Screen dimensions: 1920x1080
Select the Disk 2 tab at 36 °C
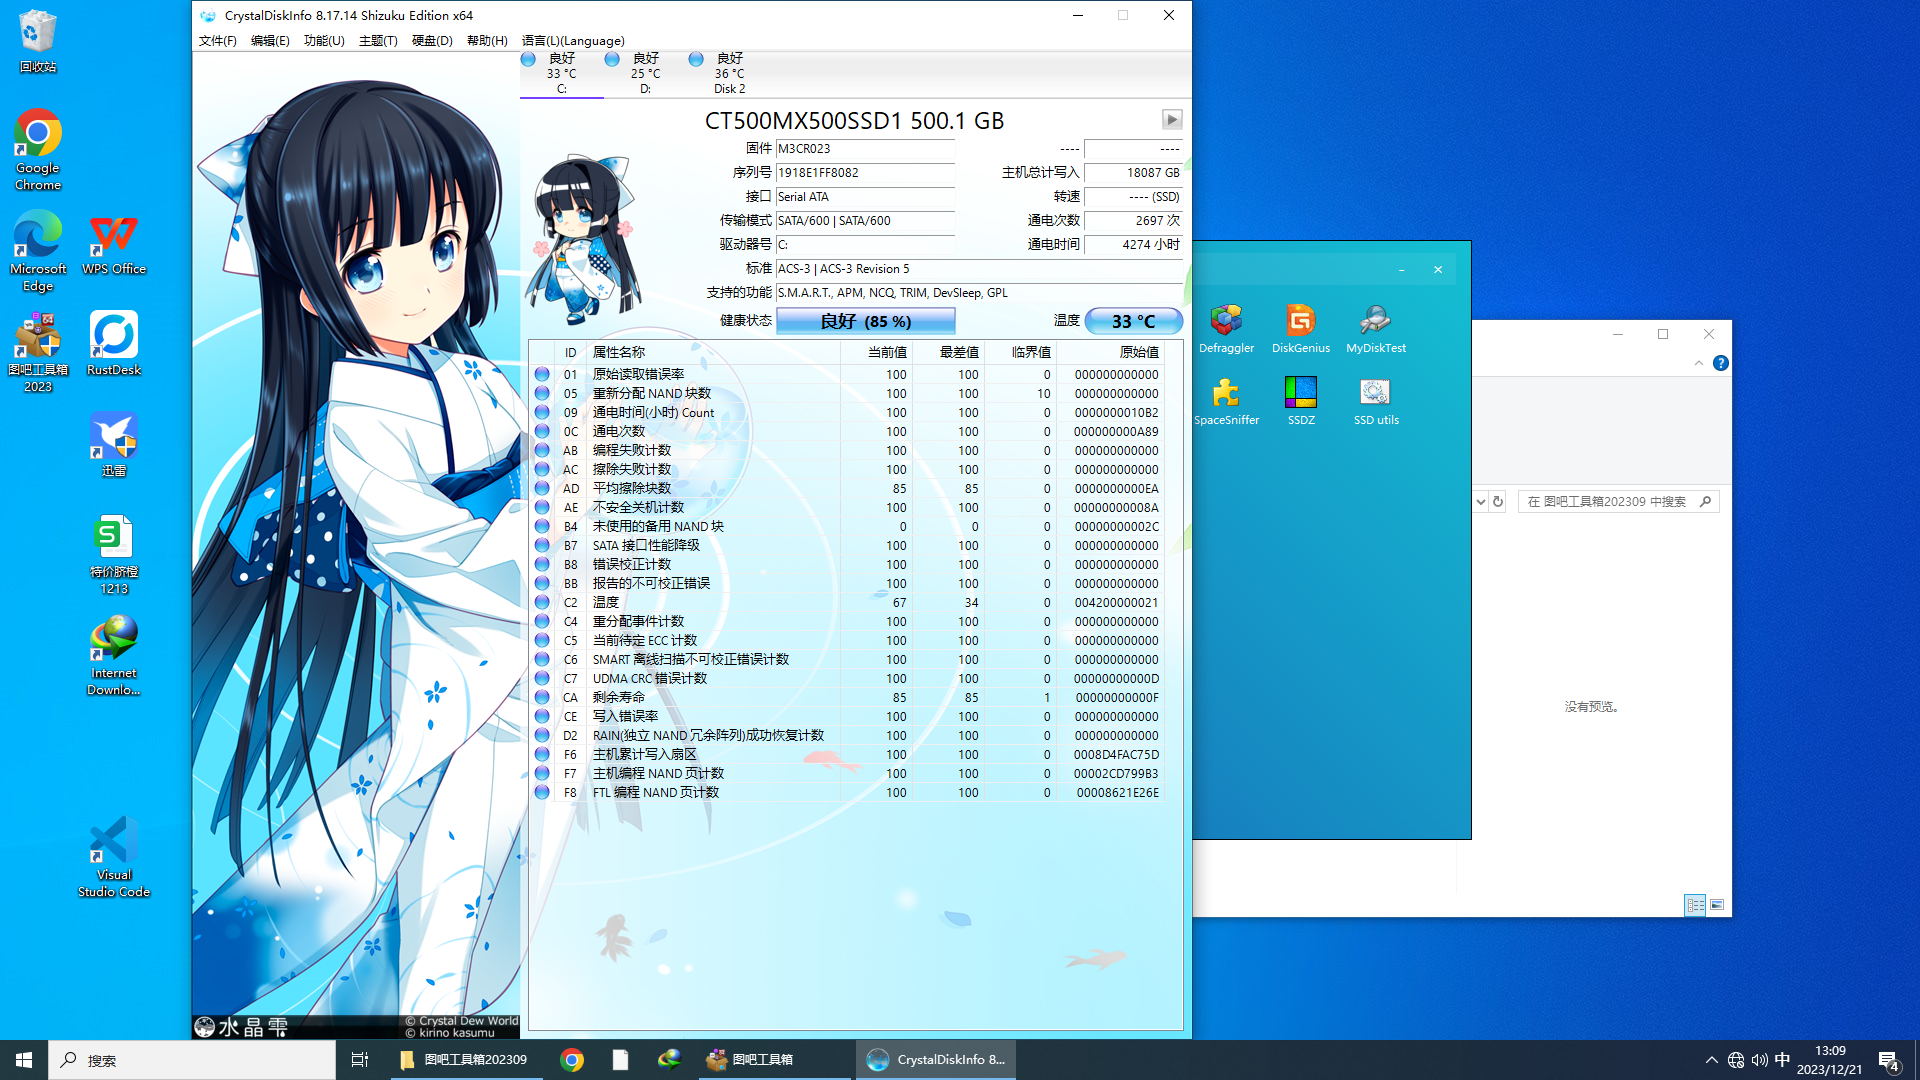pos(729,74)
